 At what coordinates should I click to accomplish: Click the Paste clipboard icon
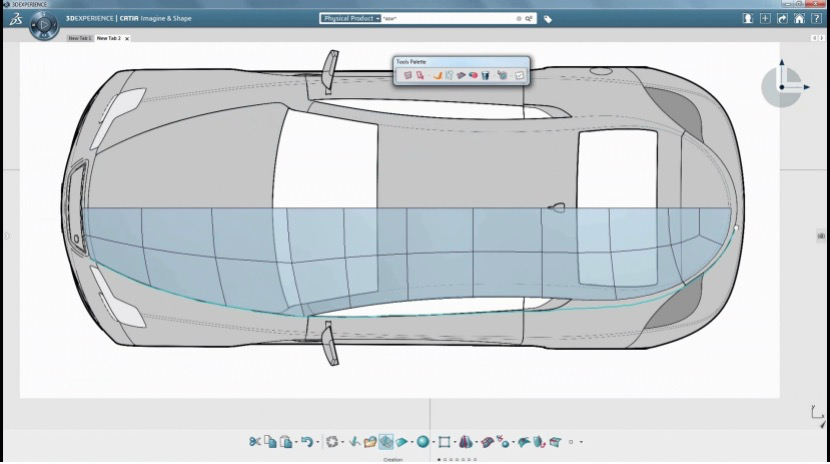pos(286,441)
